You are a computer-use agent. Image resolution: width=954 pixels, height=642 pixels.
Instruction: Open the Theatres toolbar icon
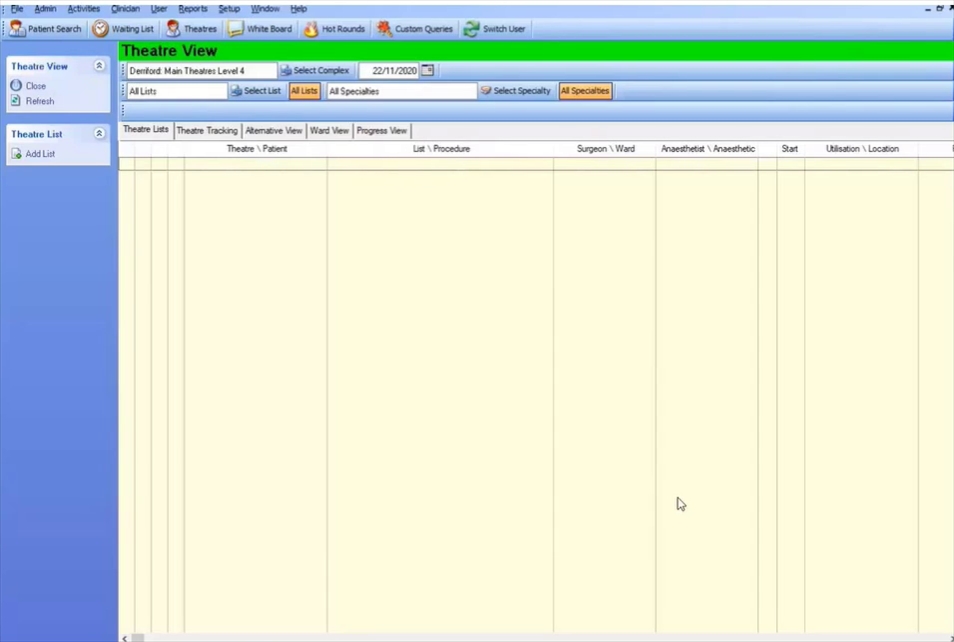tap(173, 29)
